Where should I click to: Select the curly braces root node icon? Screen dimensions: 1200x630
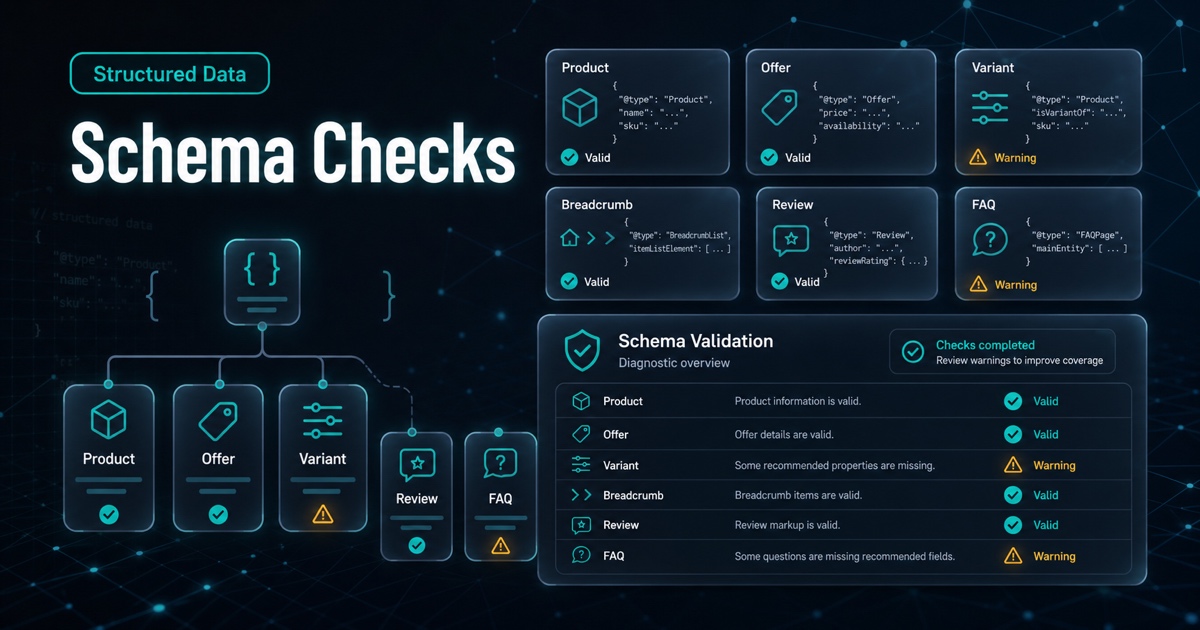[262, 267]
